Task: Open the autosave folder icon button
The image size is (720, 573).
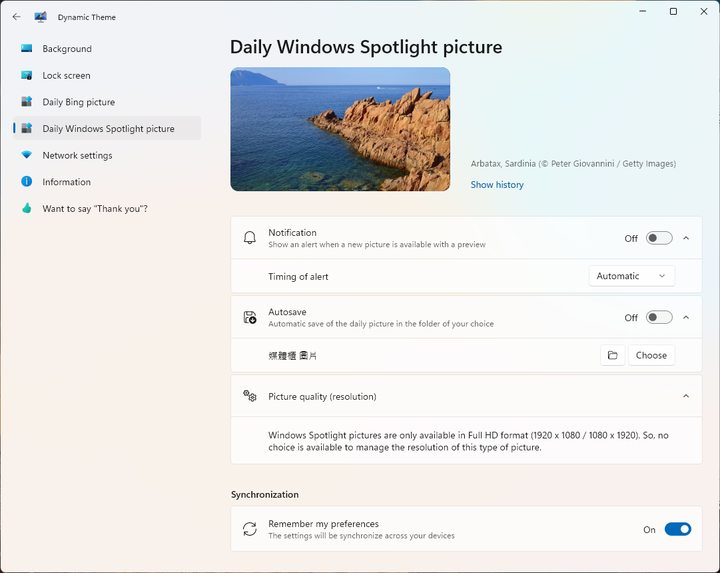Action: (613, 355)
